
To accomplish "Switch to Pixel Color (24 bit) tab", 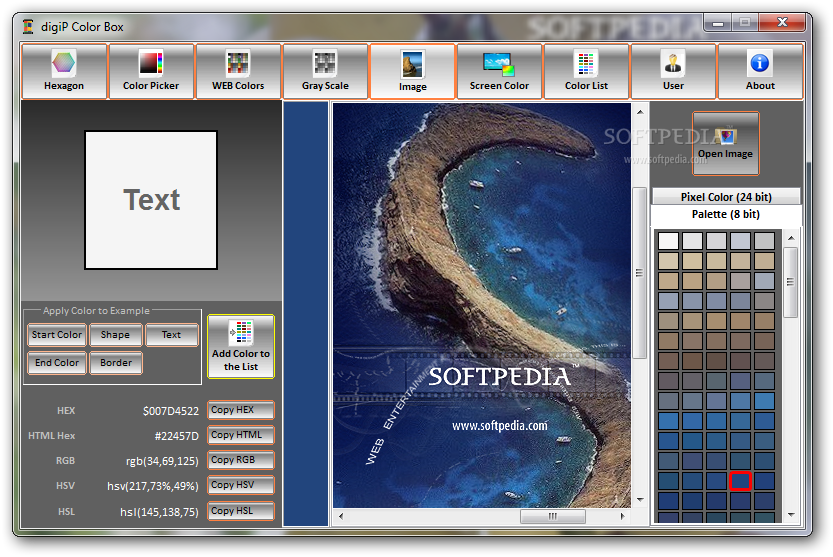I will (726, 197).
